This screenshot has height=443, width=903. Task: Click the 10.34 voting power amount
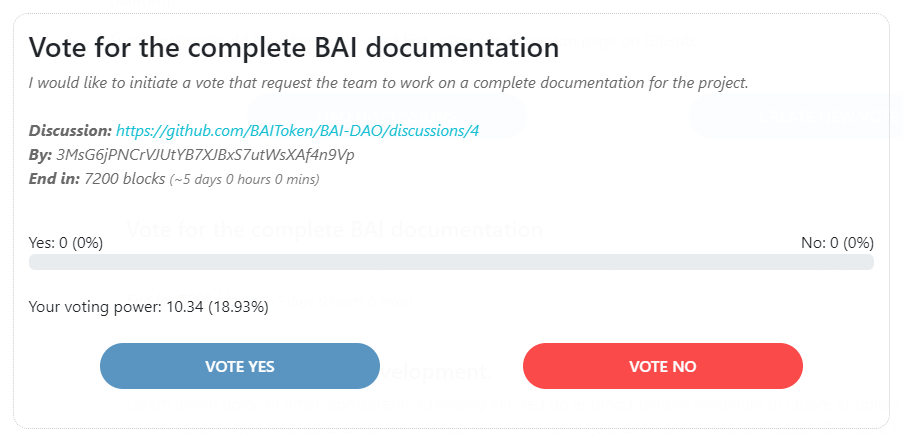(x=183, y=307)
